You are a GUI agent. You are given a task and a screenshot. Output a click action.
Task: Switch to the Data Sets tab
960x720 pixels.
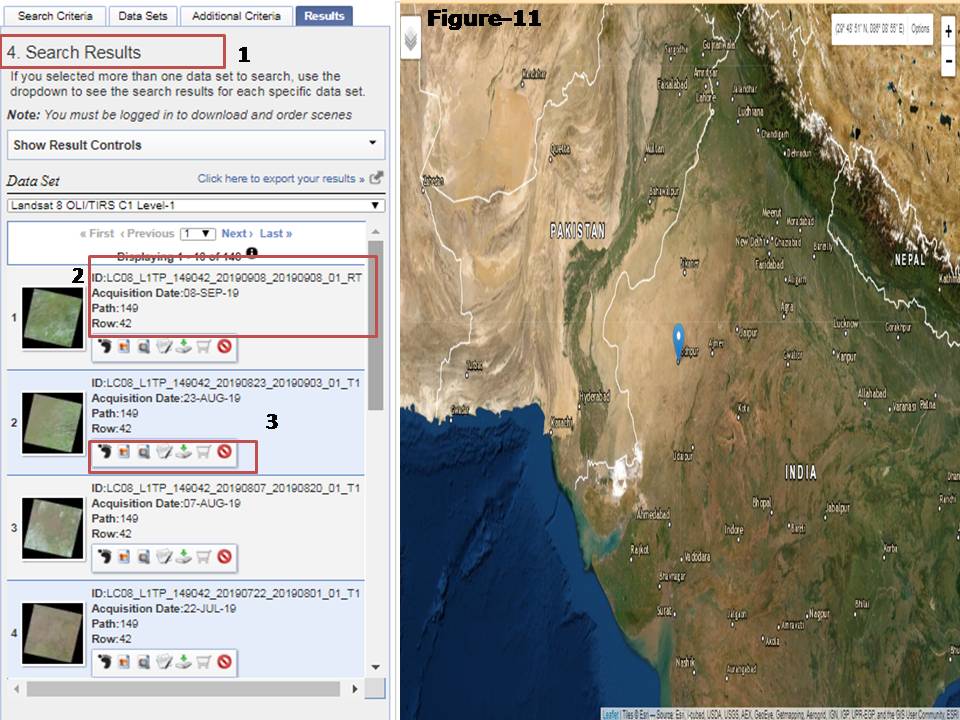(143, 16)
